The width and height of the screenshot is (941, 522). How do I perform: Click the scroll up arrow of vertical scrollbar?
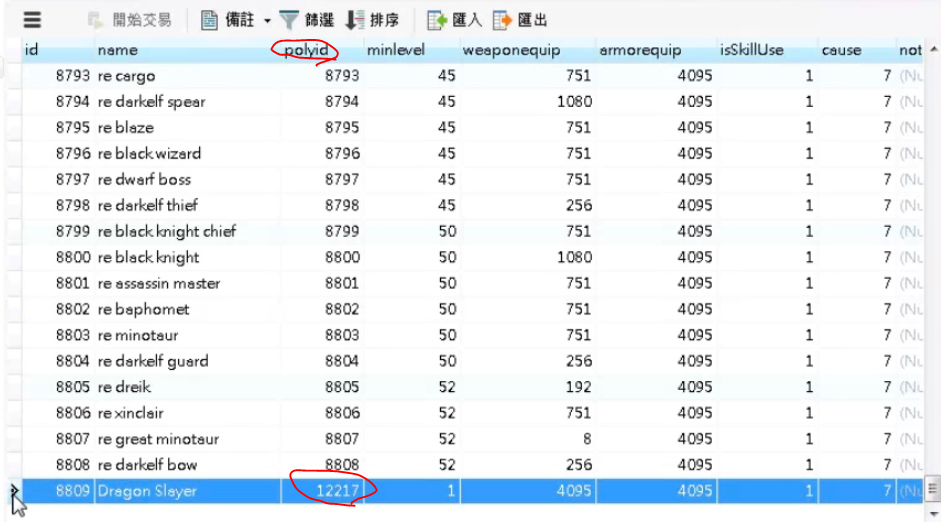[x=933, y=49]
